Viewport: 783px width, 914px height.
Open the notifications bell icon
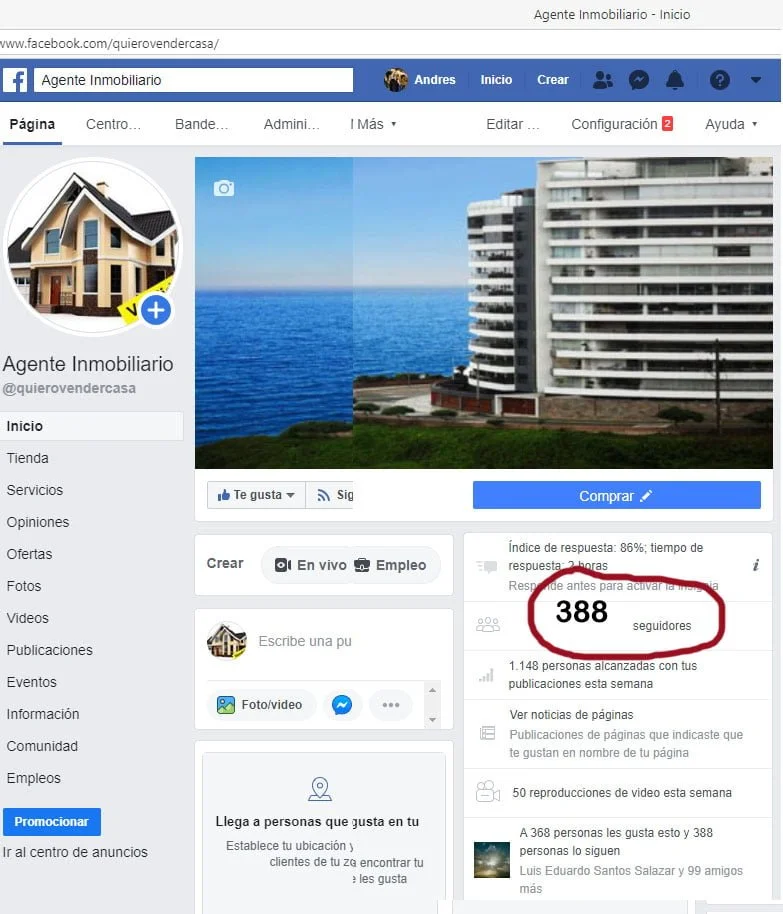tap(675, 80)
